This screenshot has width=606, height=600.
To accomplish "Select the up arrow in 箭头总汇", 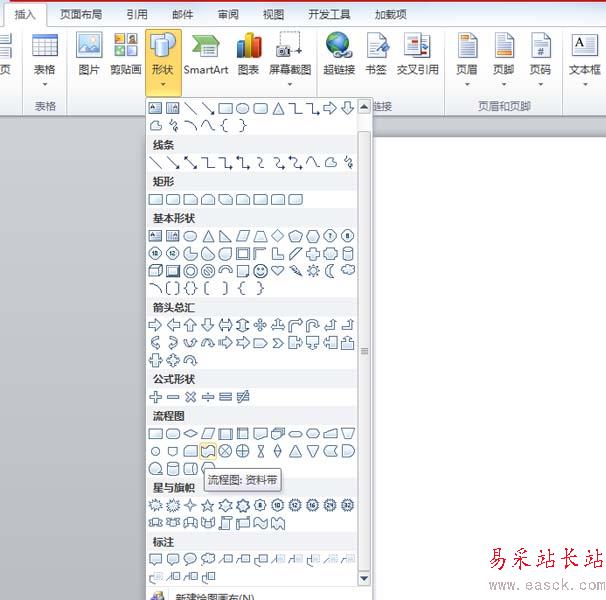I will 190,325.
